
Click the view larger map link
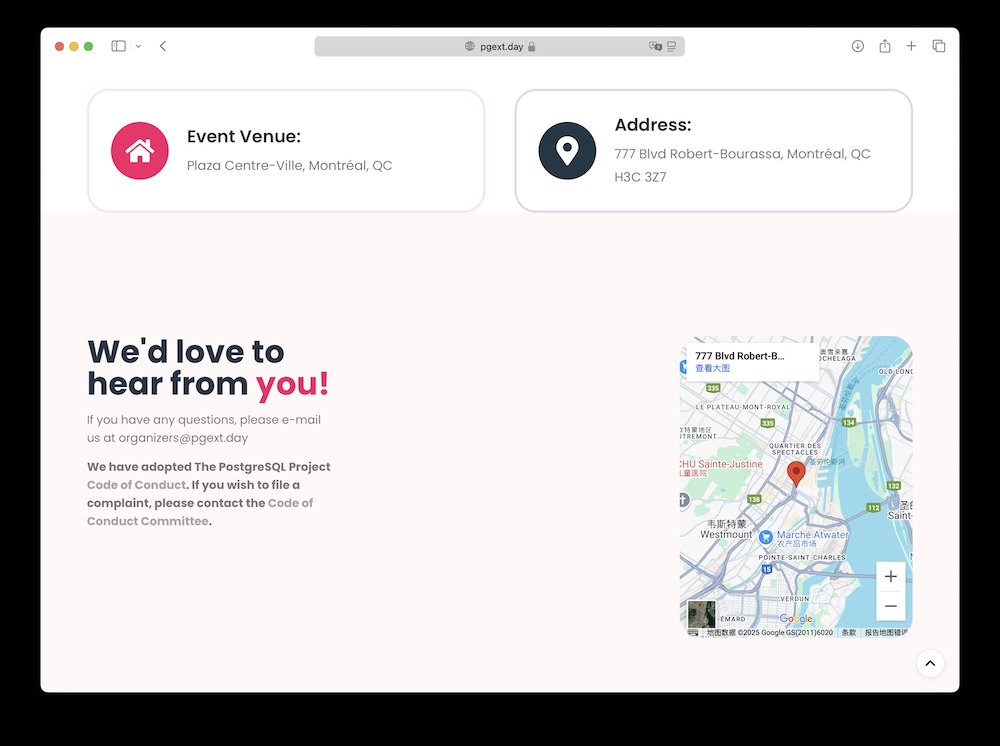tap(713, 368)
